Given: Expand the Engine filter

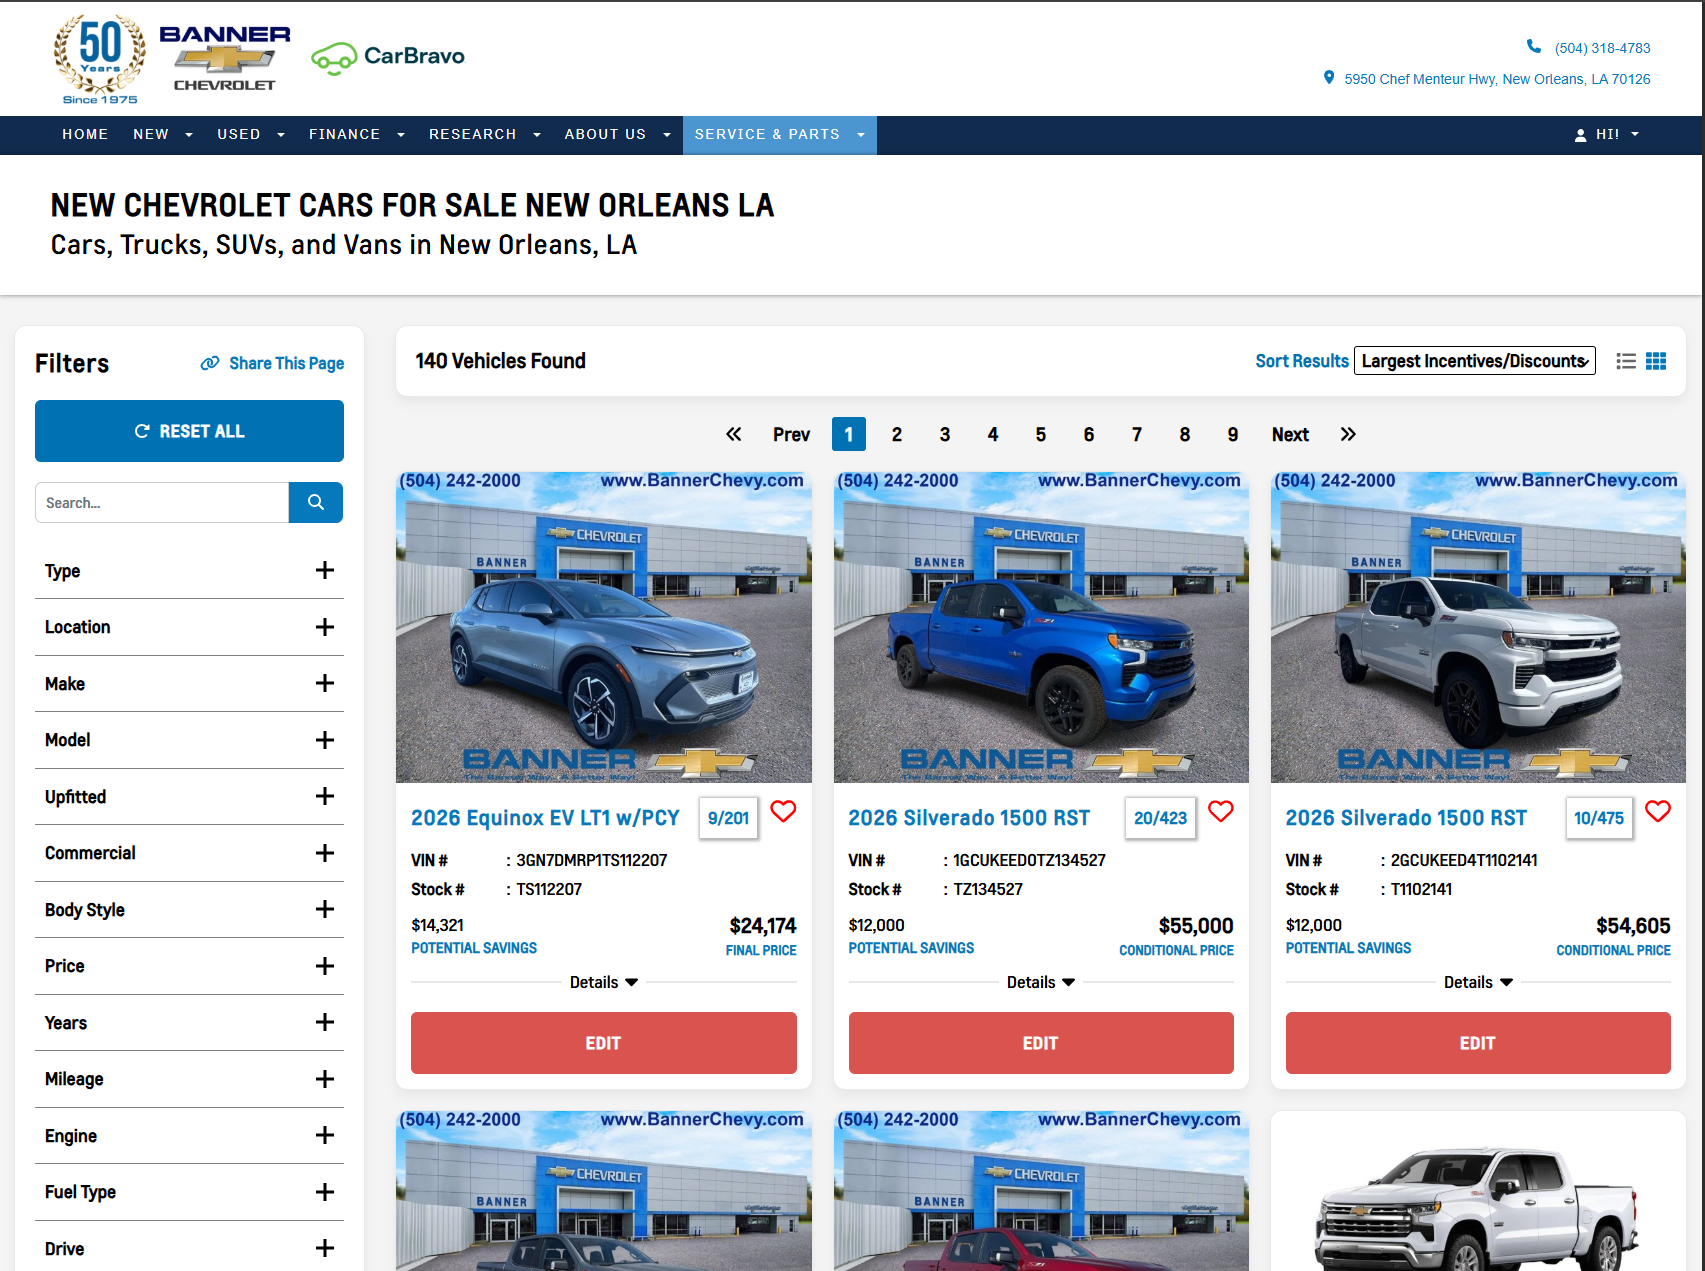Looking at the screenshot, I should pos(189,1136).
